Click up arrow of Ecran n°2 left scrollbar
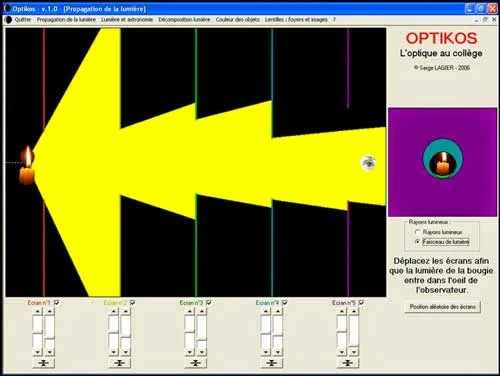This screenshot has width=500, height=376. 114,312
